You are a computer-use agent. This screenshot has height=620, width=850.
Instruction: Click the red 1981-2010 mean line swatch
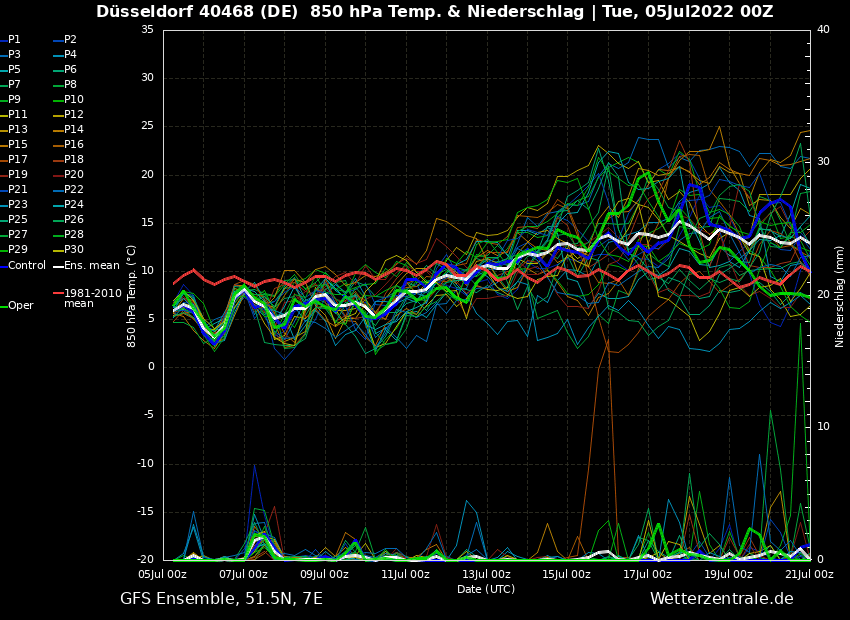tap(58, 294)
